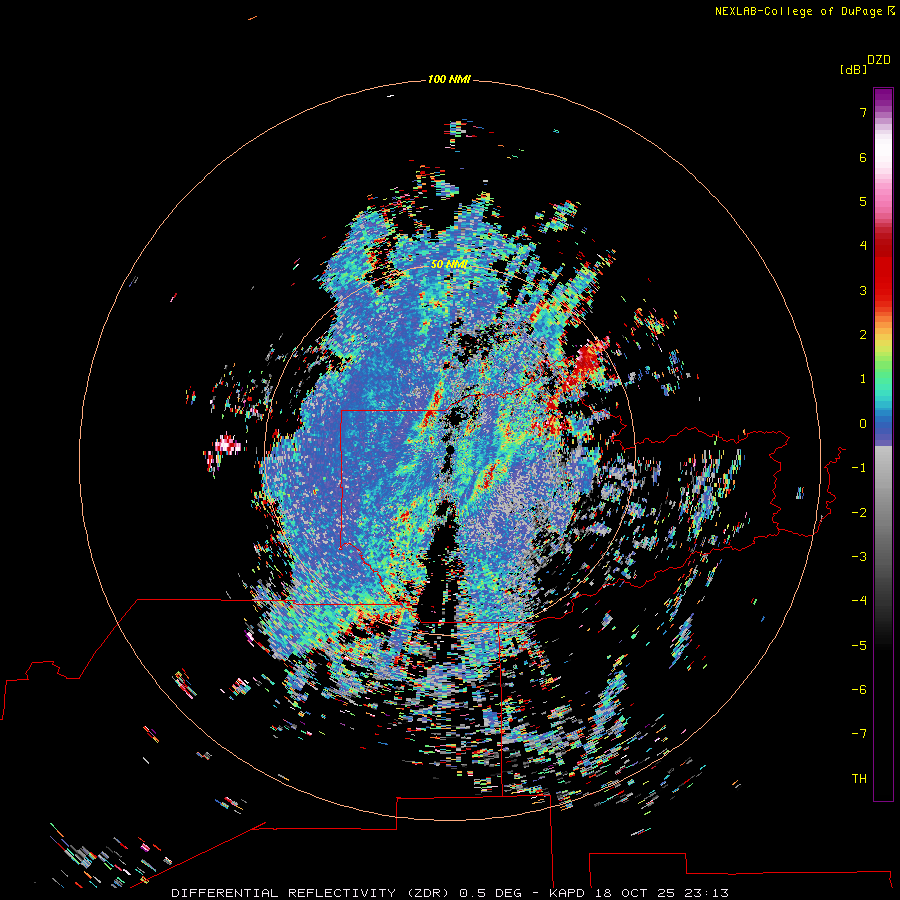Pick the -7 tick label on the scale
The image size is (900, 900).
coord(859,734)
